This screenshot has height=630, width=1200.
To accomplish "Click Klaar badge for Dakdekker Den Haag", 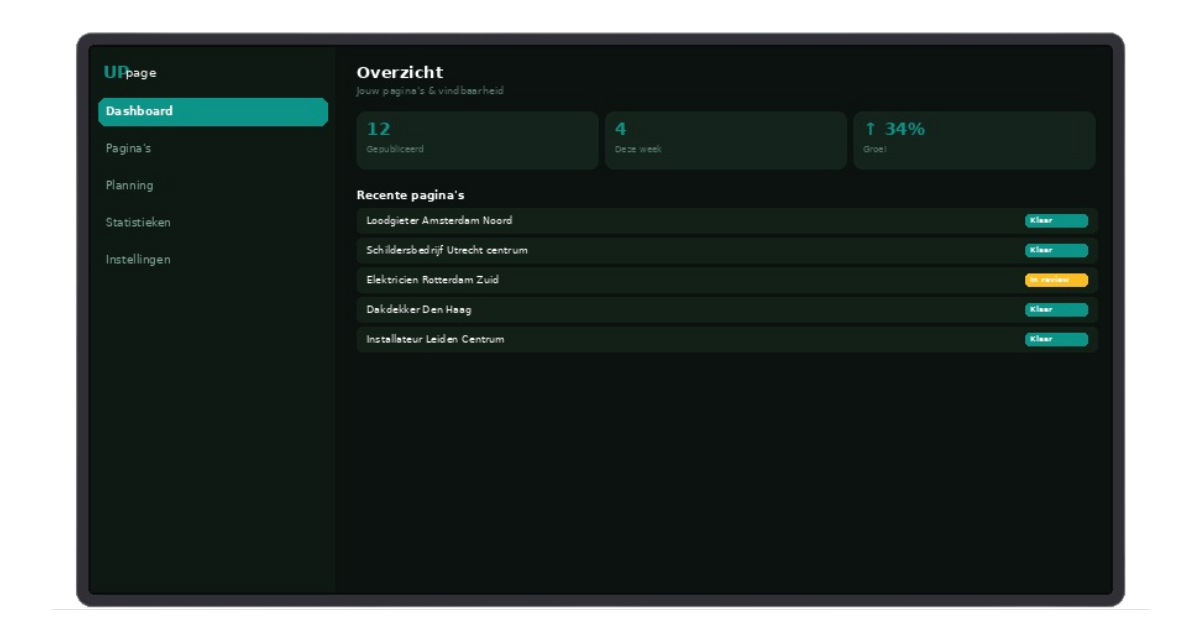I will point(1056,310).
